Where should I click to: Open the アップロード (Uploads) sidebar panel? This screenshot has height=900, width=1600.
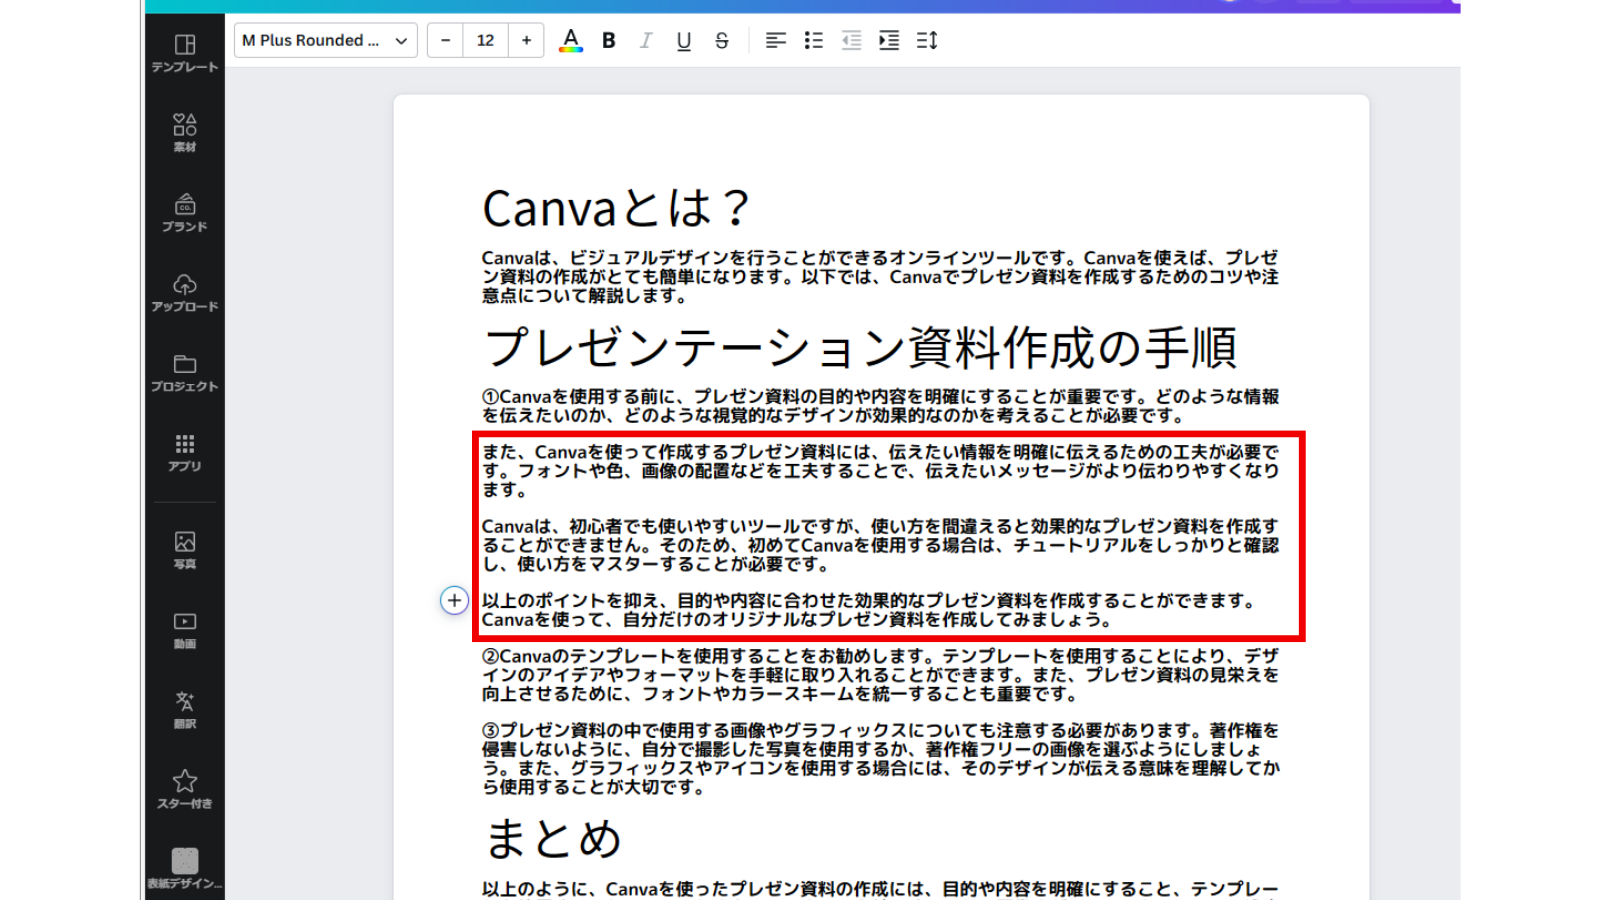(x=185, y=293)
